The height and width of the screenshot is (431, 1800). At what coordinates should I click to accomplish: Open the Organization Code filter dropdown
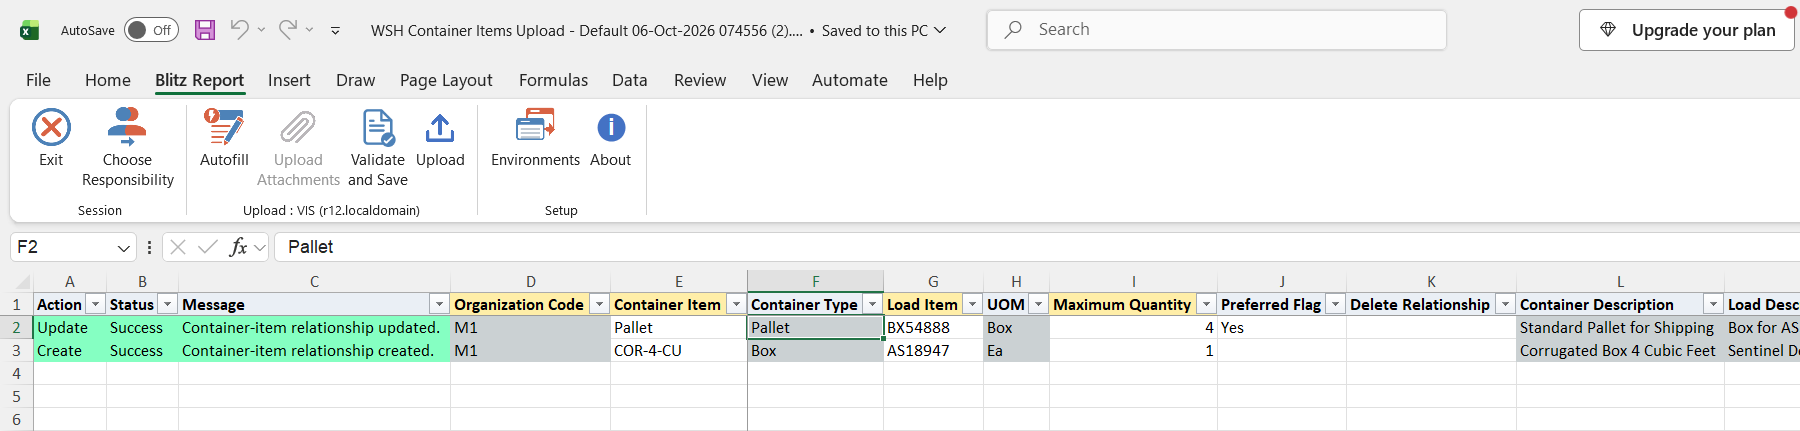pyautogui.click(x=599, y=305)
